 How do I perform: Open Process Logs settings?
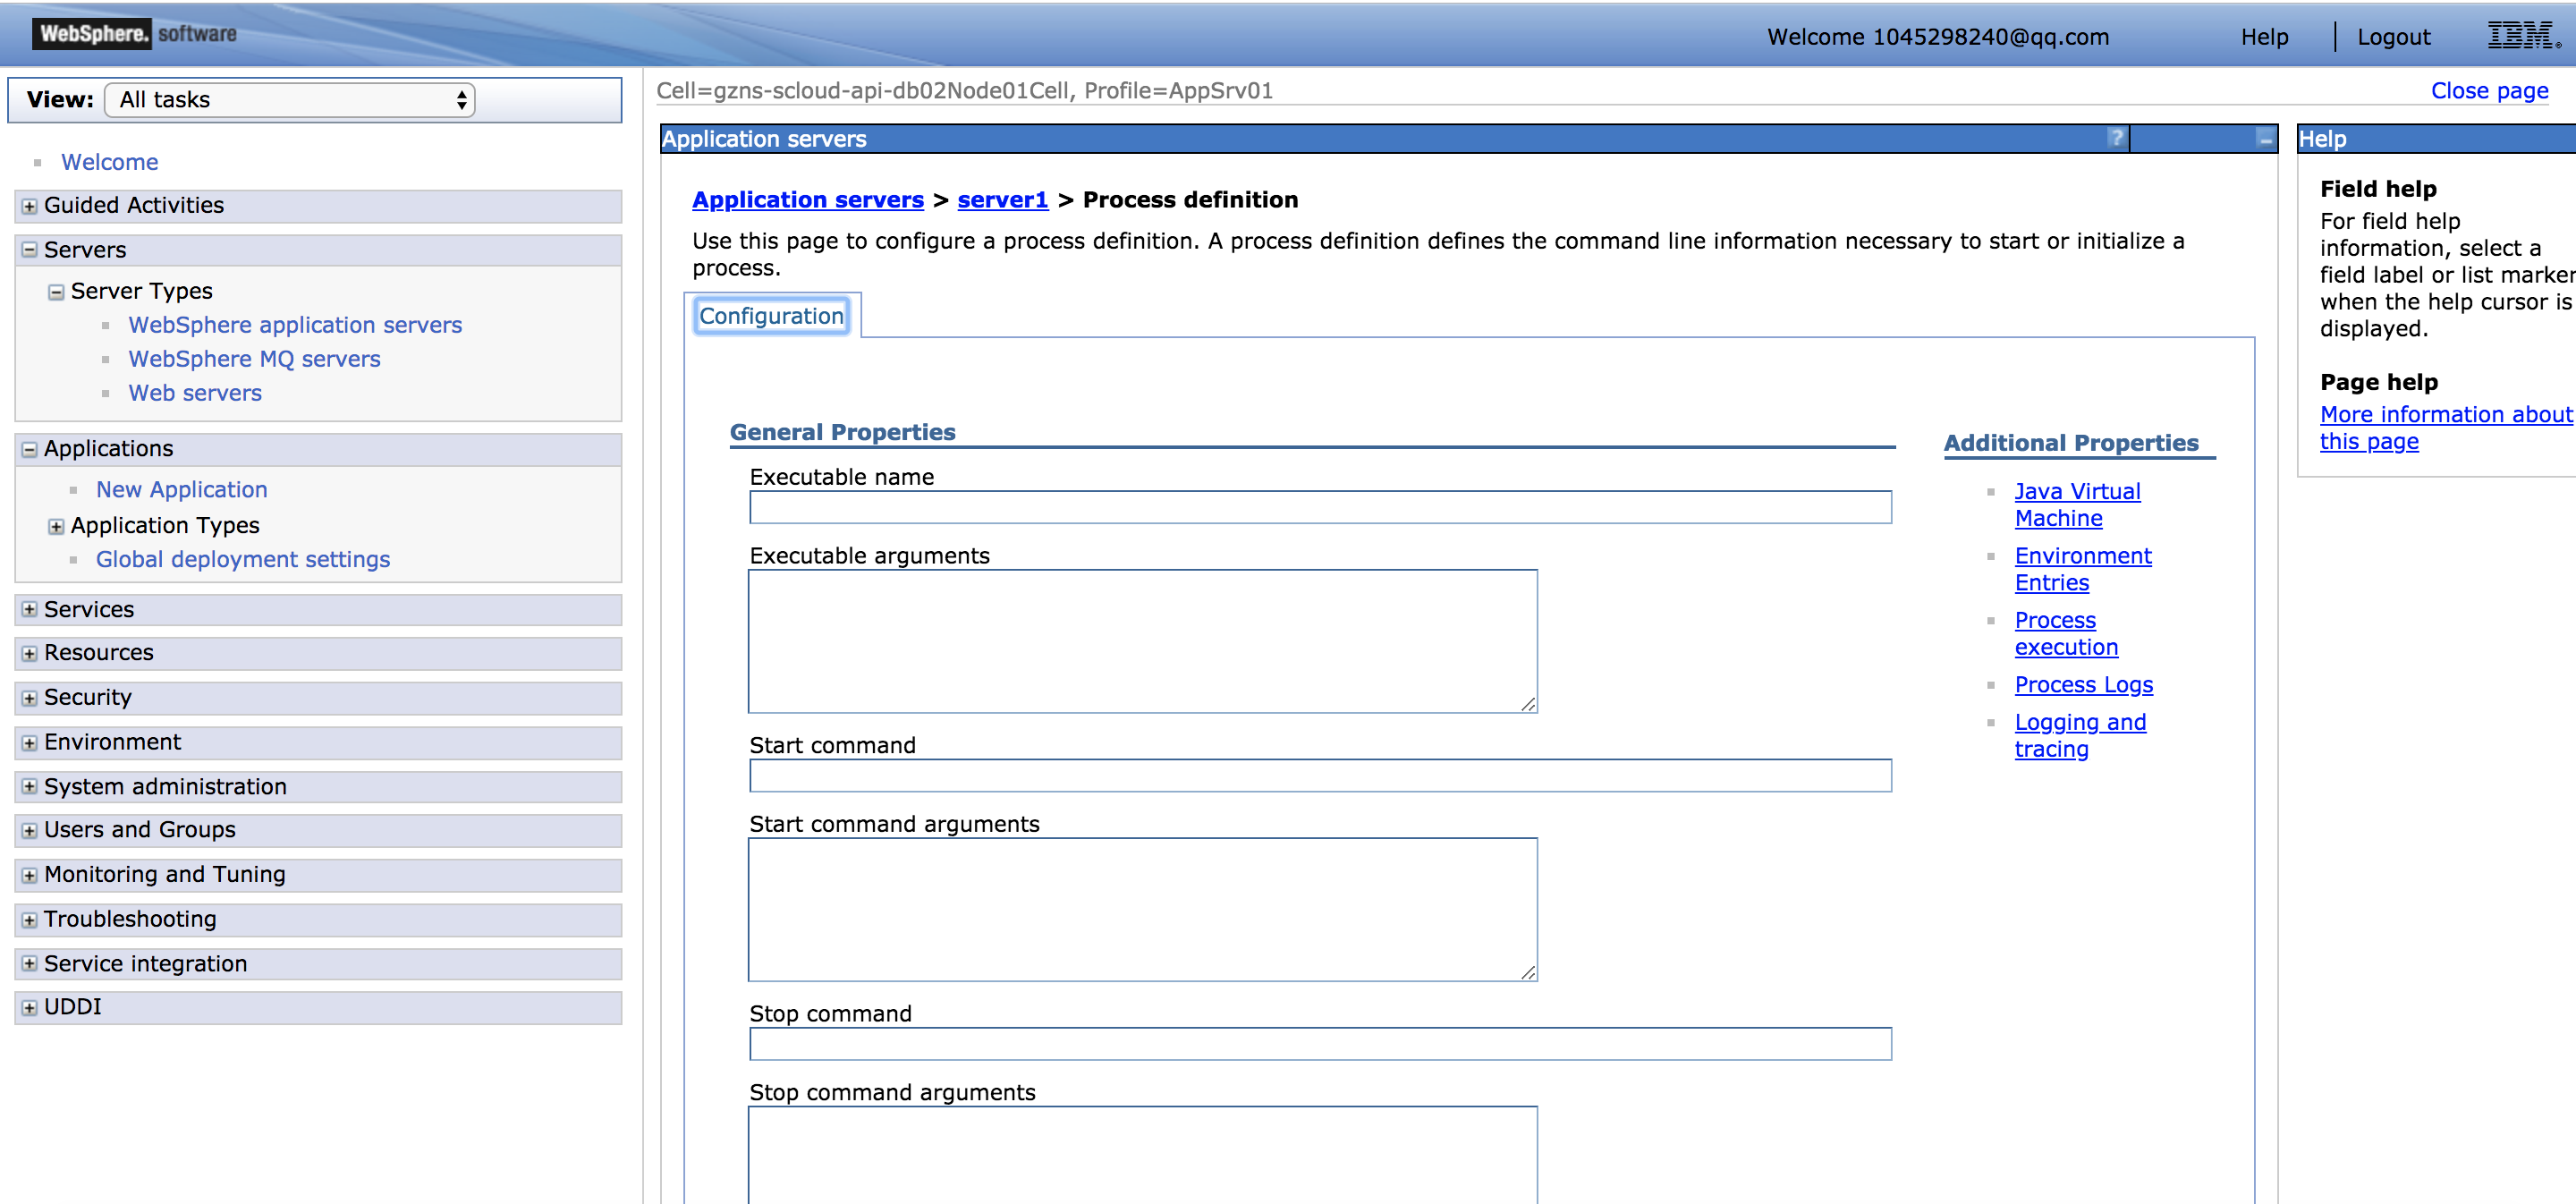pos(2084,685)
